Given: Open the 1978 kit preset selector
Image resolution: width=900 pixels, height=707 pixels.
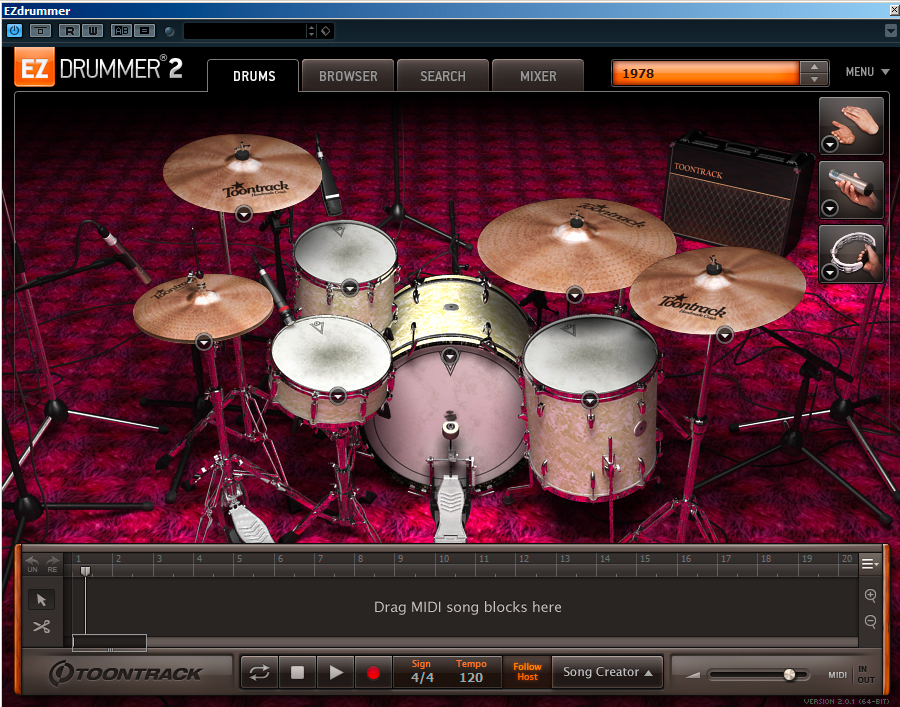Looking at the screenshot, I should 705,73.
